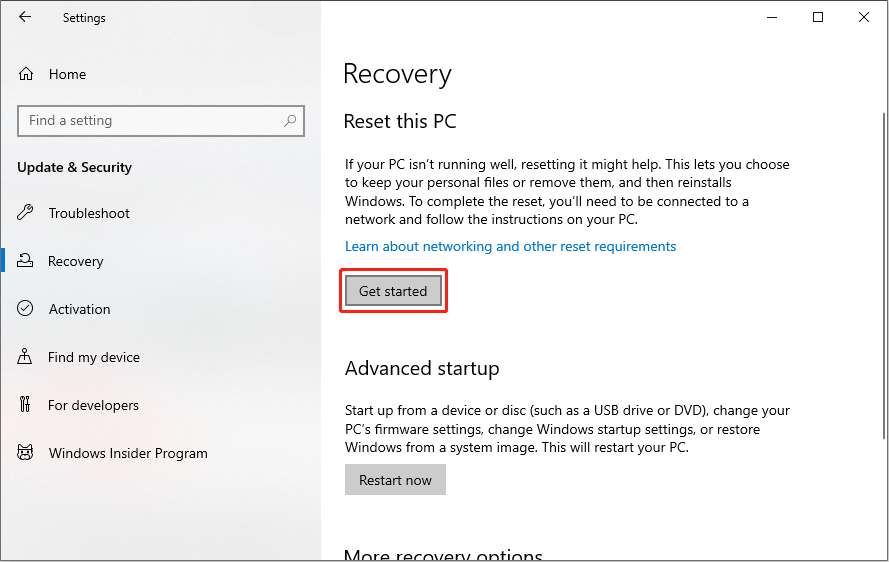Click the vertical scrollbar on the right
This screenshot has height=562, width=889.
coord(883,275)
